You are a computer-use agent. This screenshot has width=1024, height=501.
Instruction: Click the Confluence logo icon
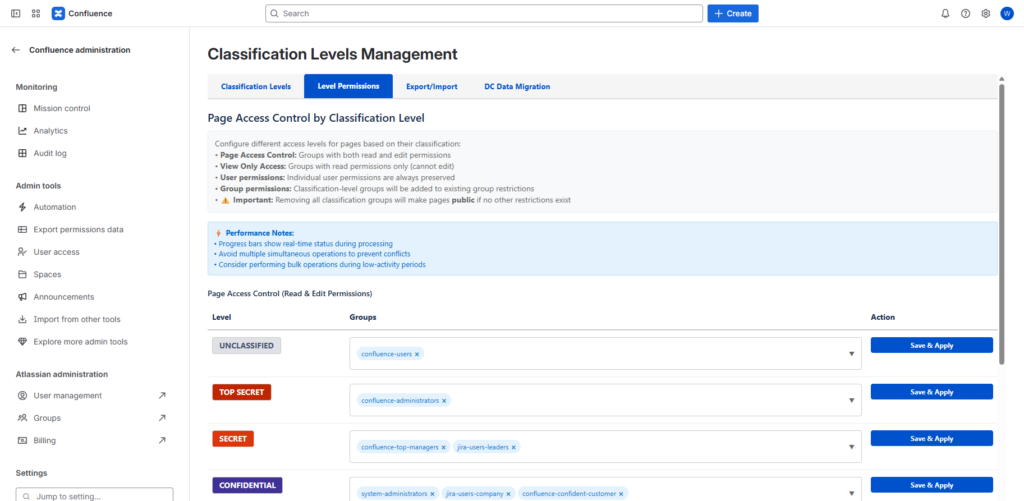tap(58, 14)
